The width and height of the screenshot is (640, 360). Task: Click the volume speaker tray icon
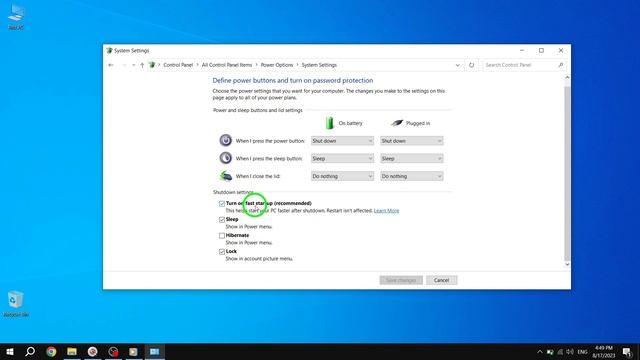(x=570, y=352)
